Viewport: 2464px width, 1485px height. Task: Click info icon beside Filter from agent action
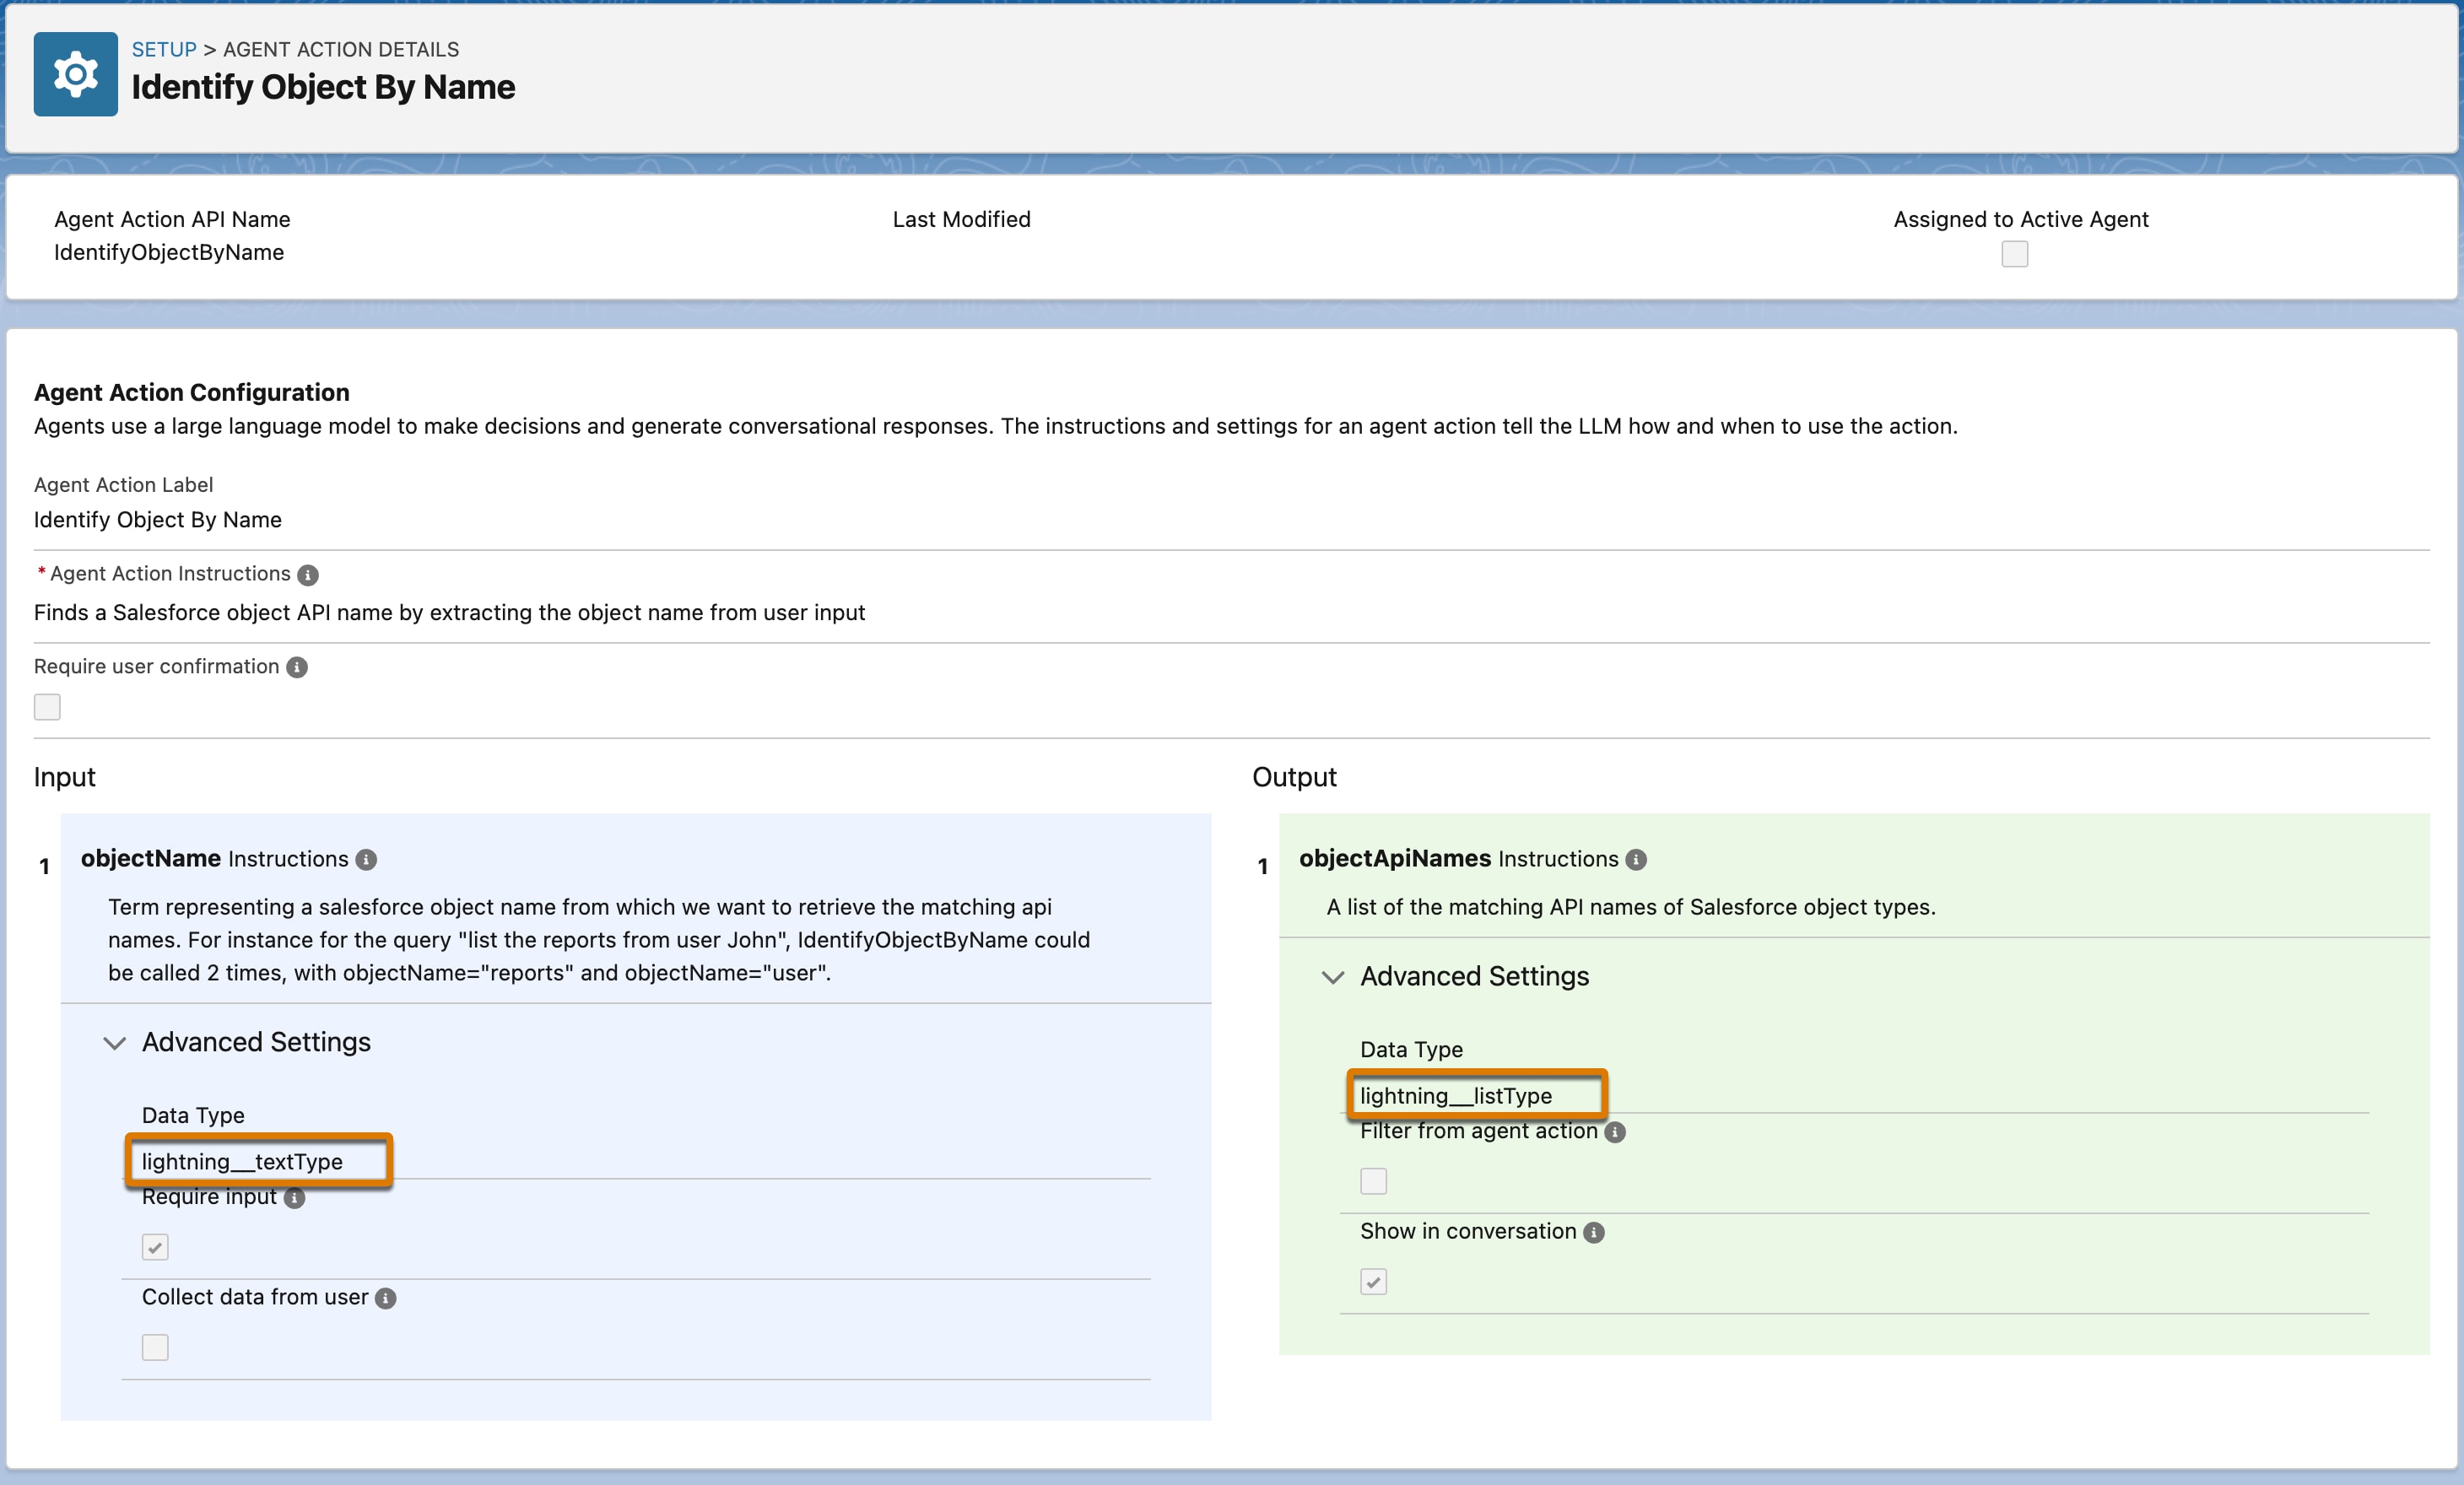click(1615, 1132)
